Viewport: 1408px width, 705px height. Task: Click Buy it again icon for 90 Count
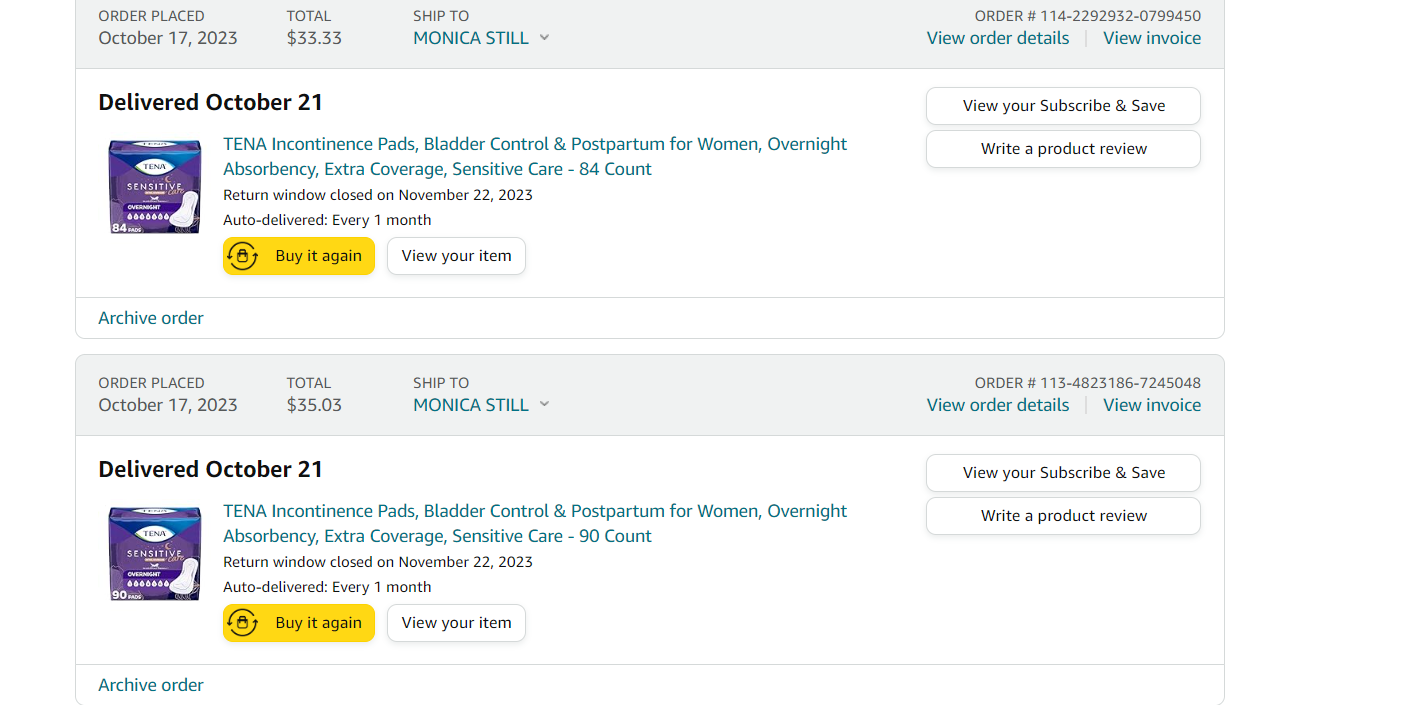243,623
